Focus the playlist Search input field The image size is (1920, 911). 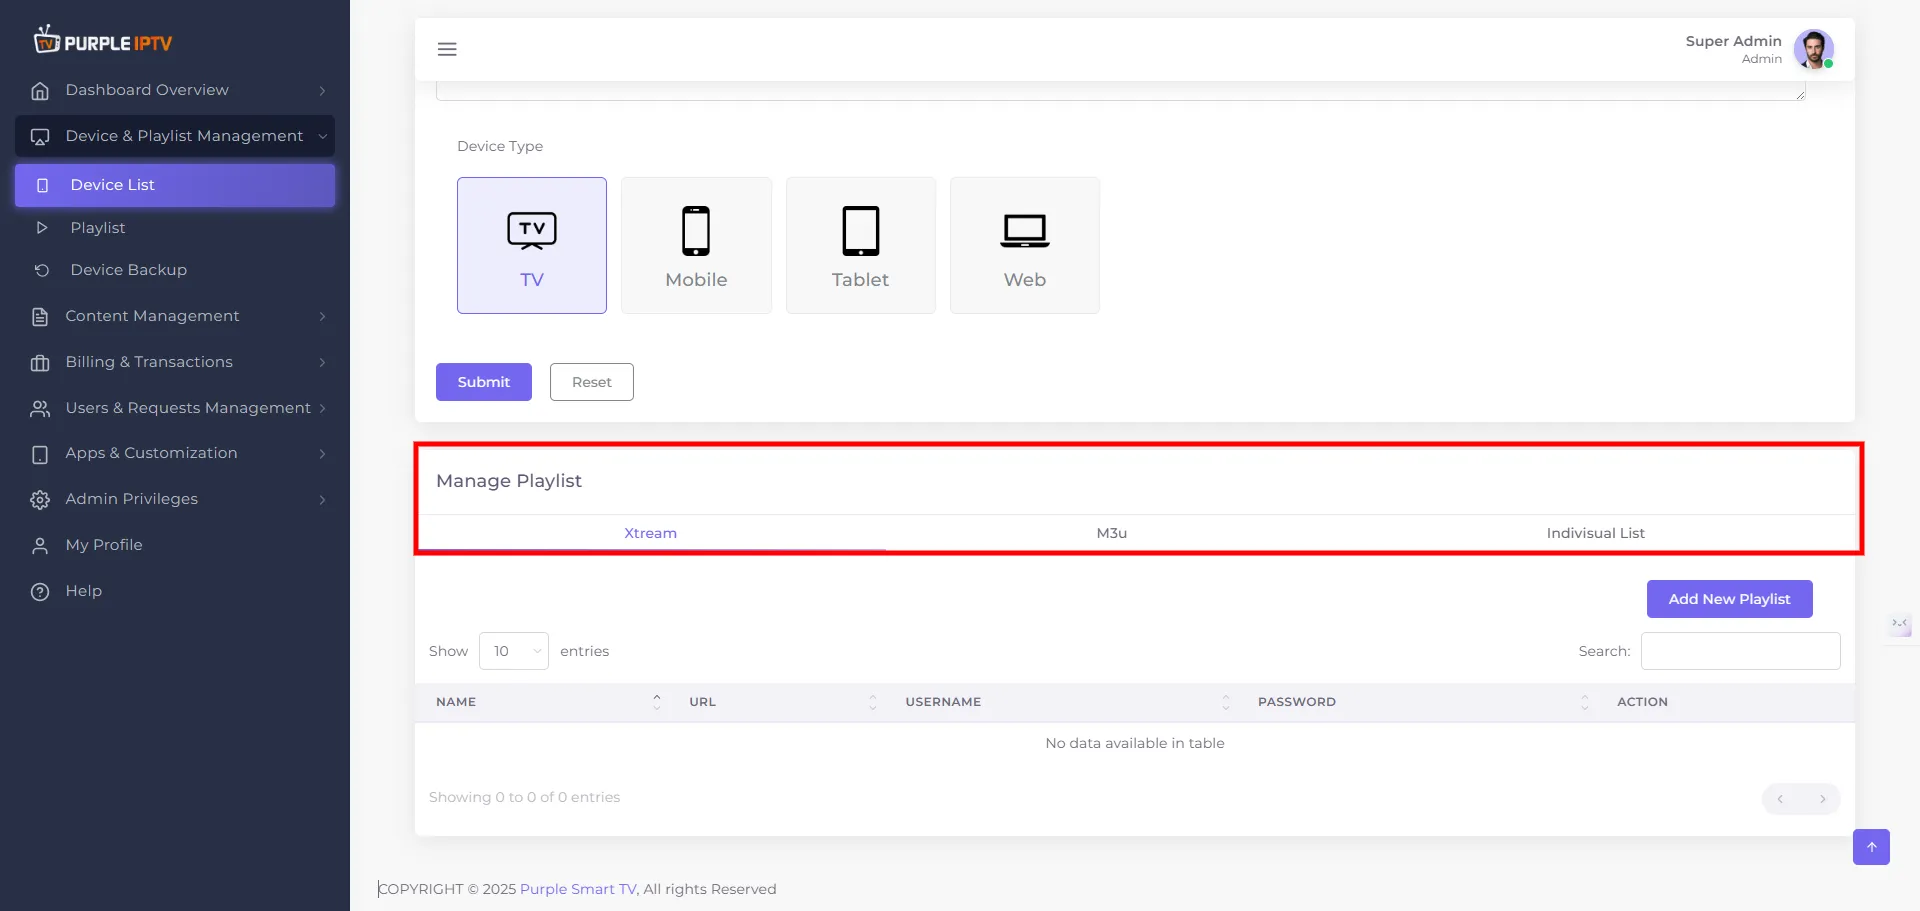click(1741, 651)
